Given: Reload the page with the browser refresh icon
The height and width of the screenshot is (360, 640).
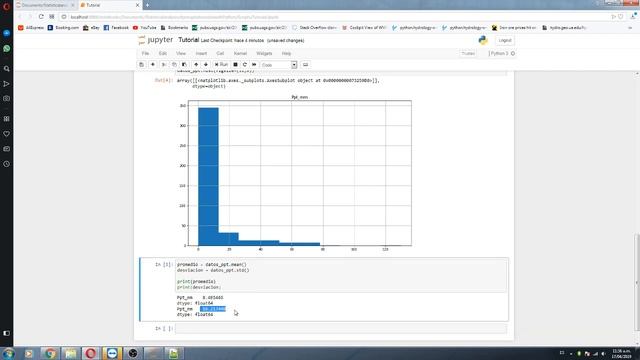Looking at the screenshot, I should pos(41,17).
